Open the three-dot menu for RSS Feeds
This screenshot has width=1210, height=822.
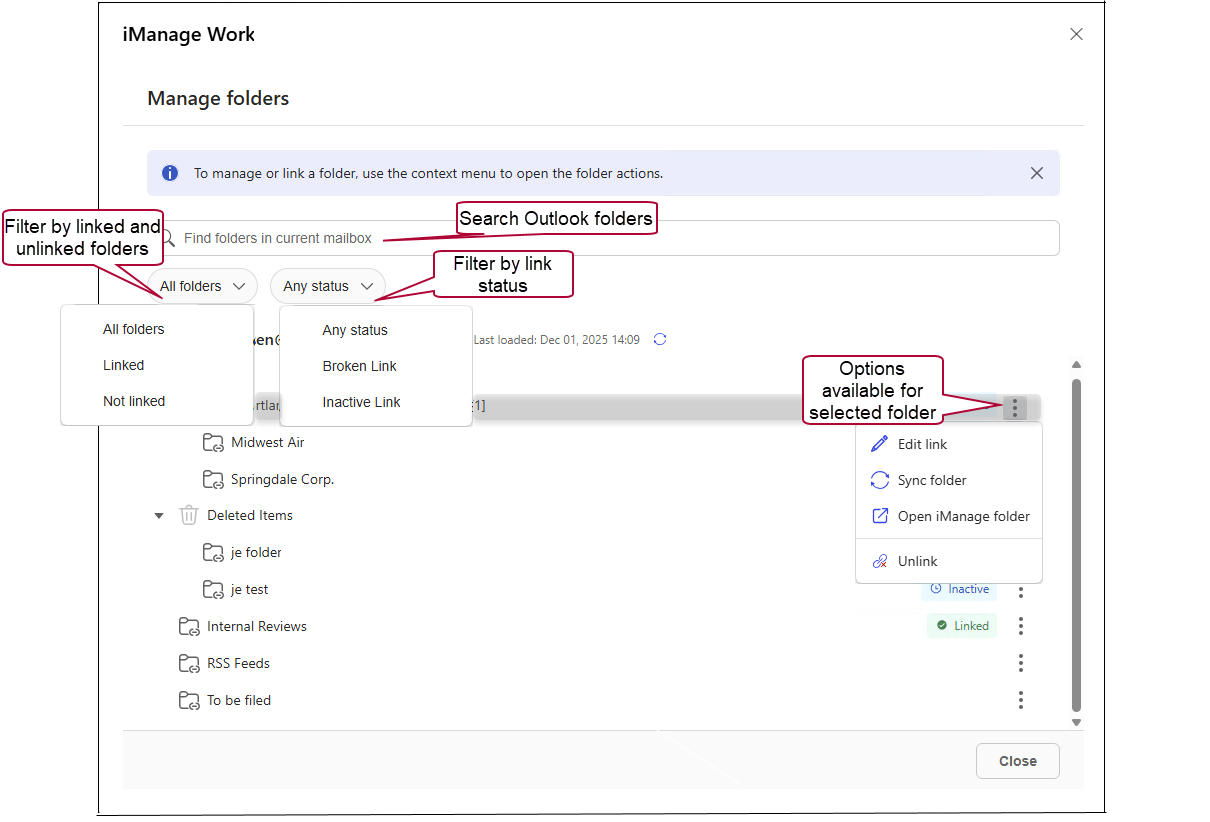pos(1021,663)
